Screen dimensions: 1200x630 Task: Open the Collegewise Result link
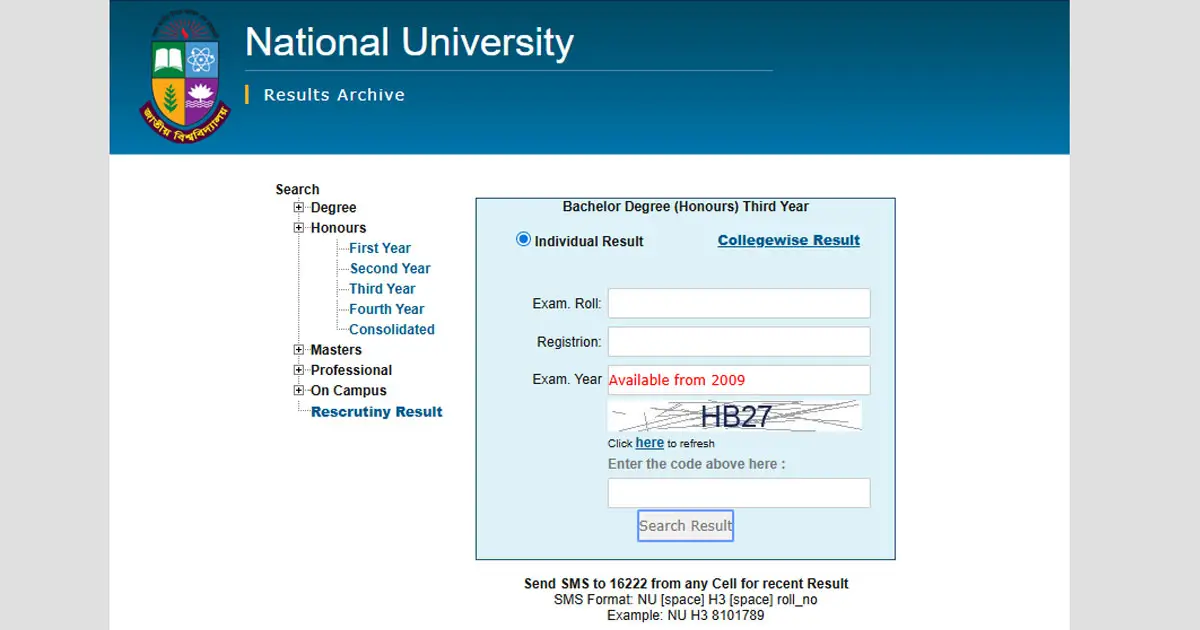tap(789, 240)
